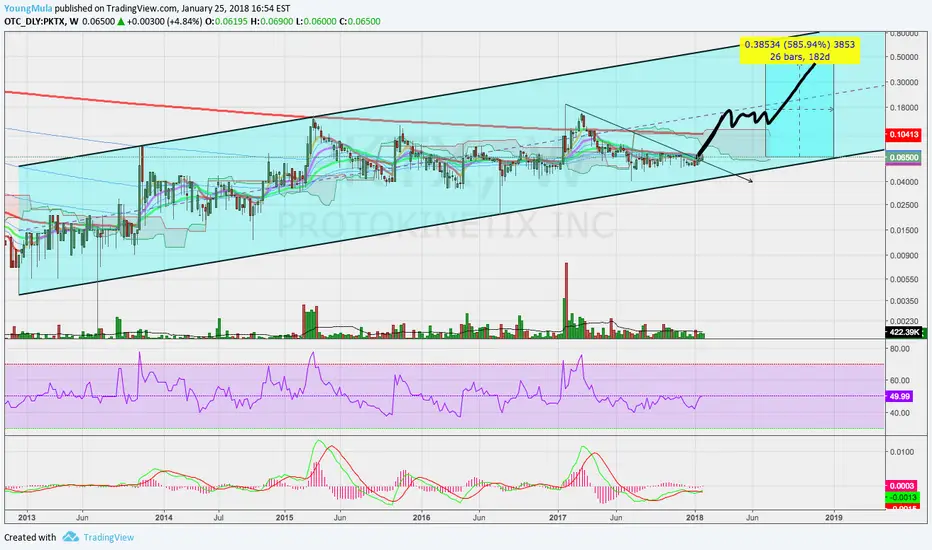Click the O:0.06195 open value

coord(226,21)
